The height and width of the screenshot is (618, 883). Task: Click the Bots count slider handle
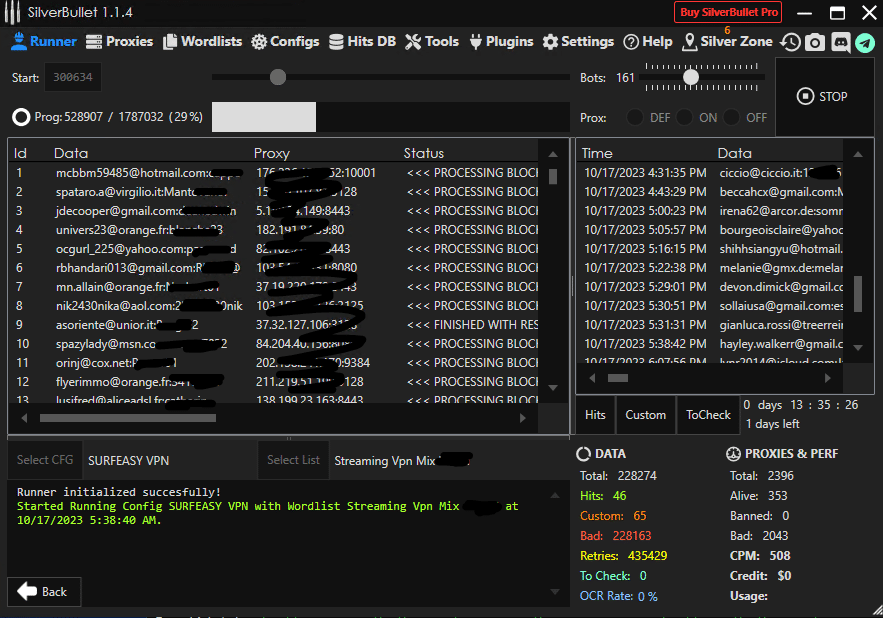[690, 77]
